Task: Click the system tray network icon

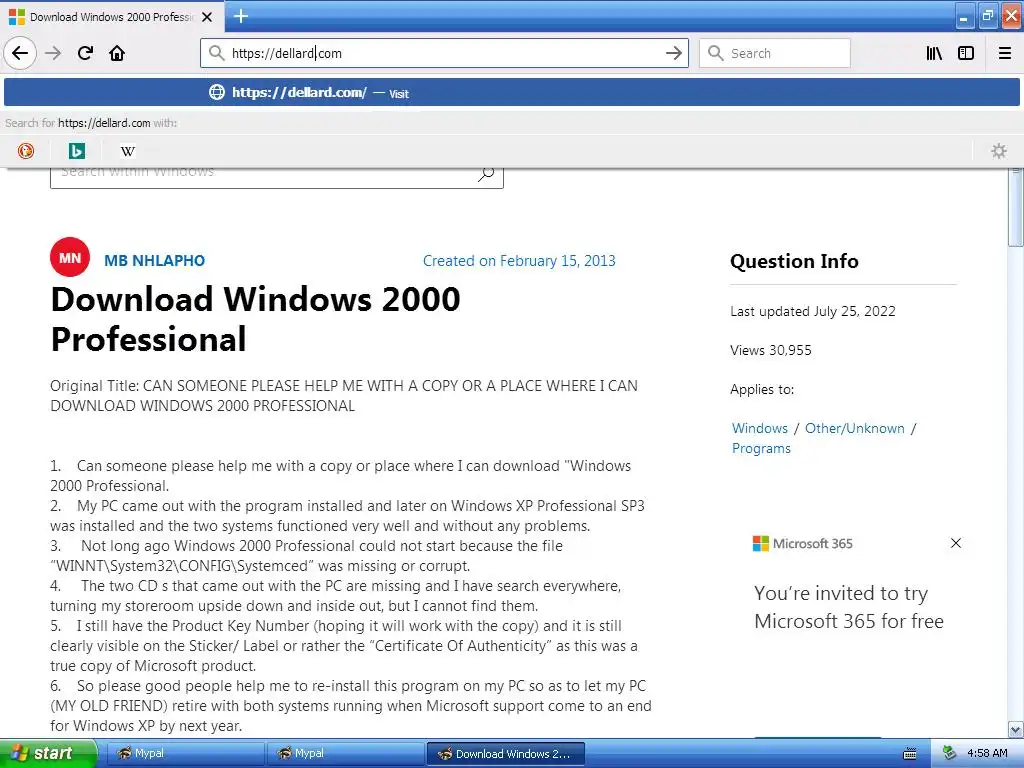Action: tap(950, 754)
